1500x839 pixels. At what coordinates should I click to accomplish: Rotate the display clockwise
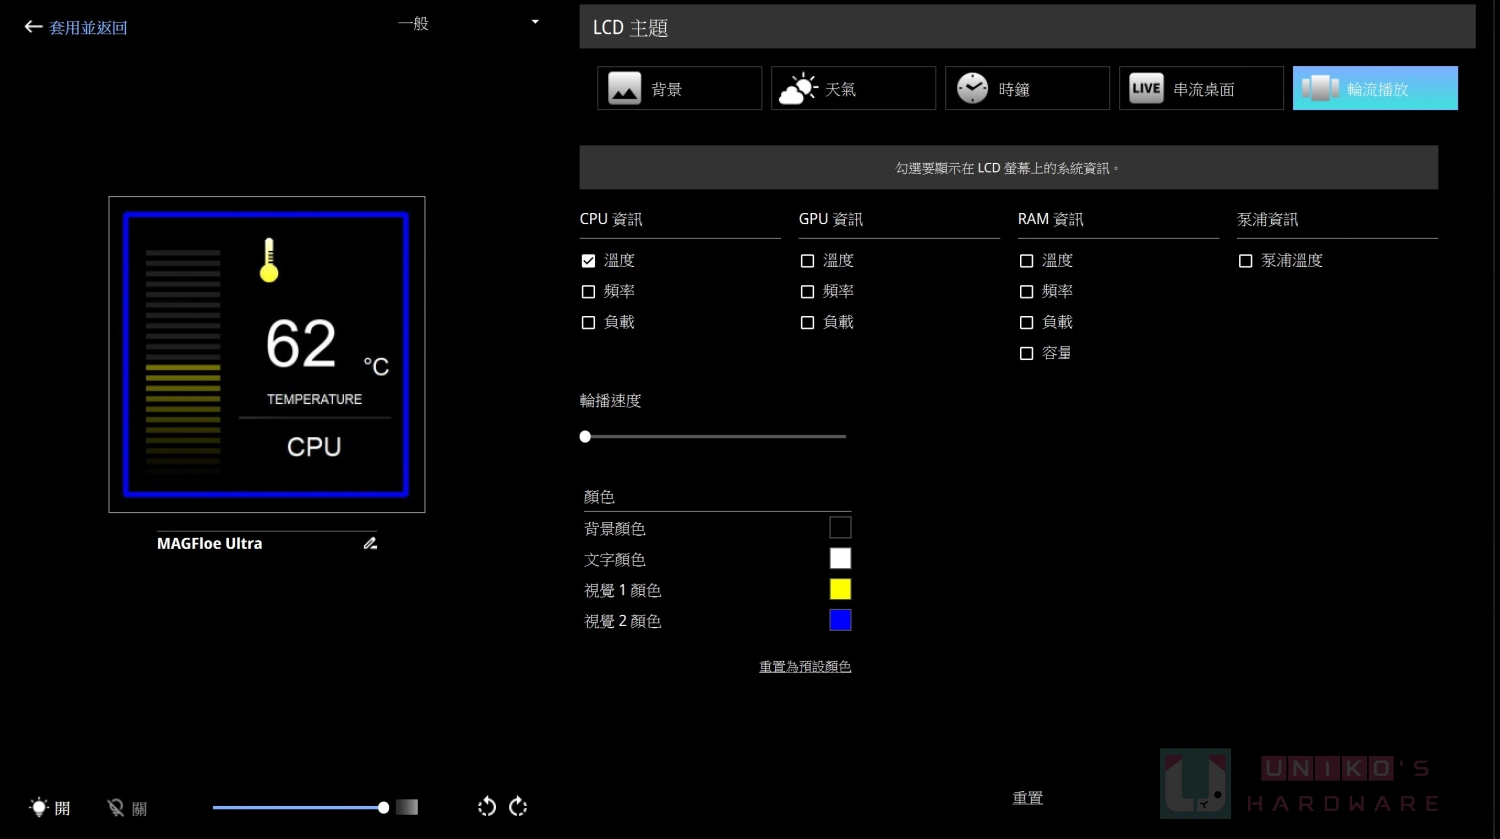pos(518,806)
